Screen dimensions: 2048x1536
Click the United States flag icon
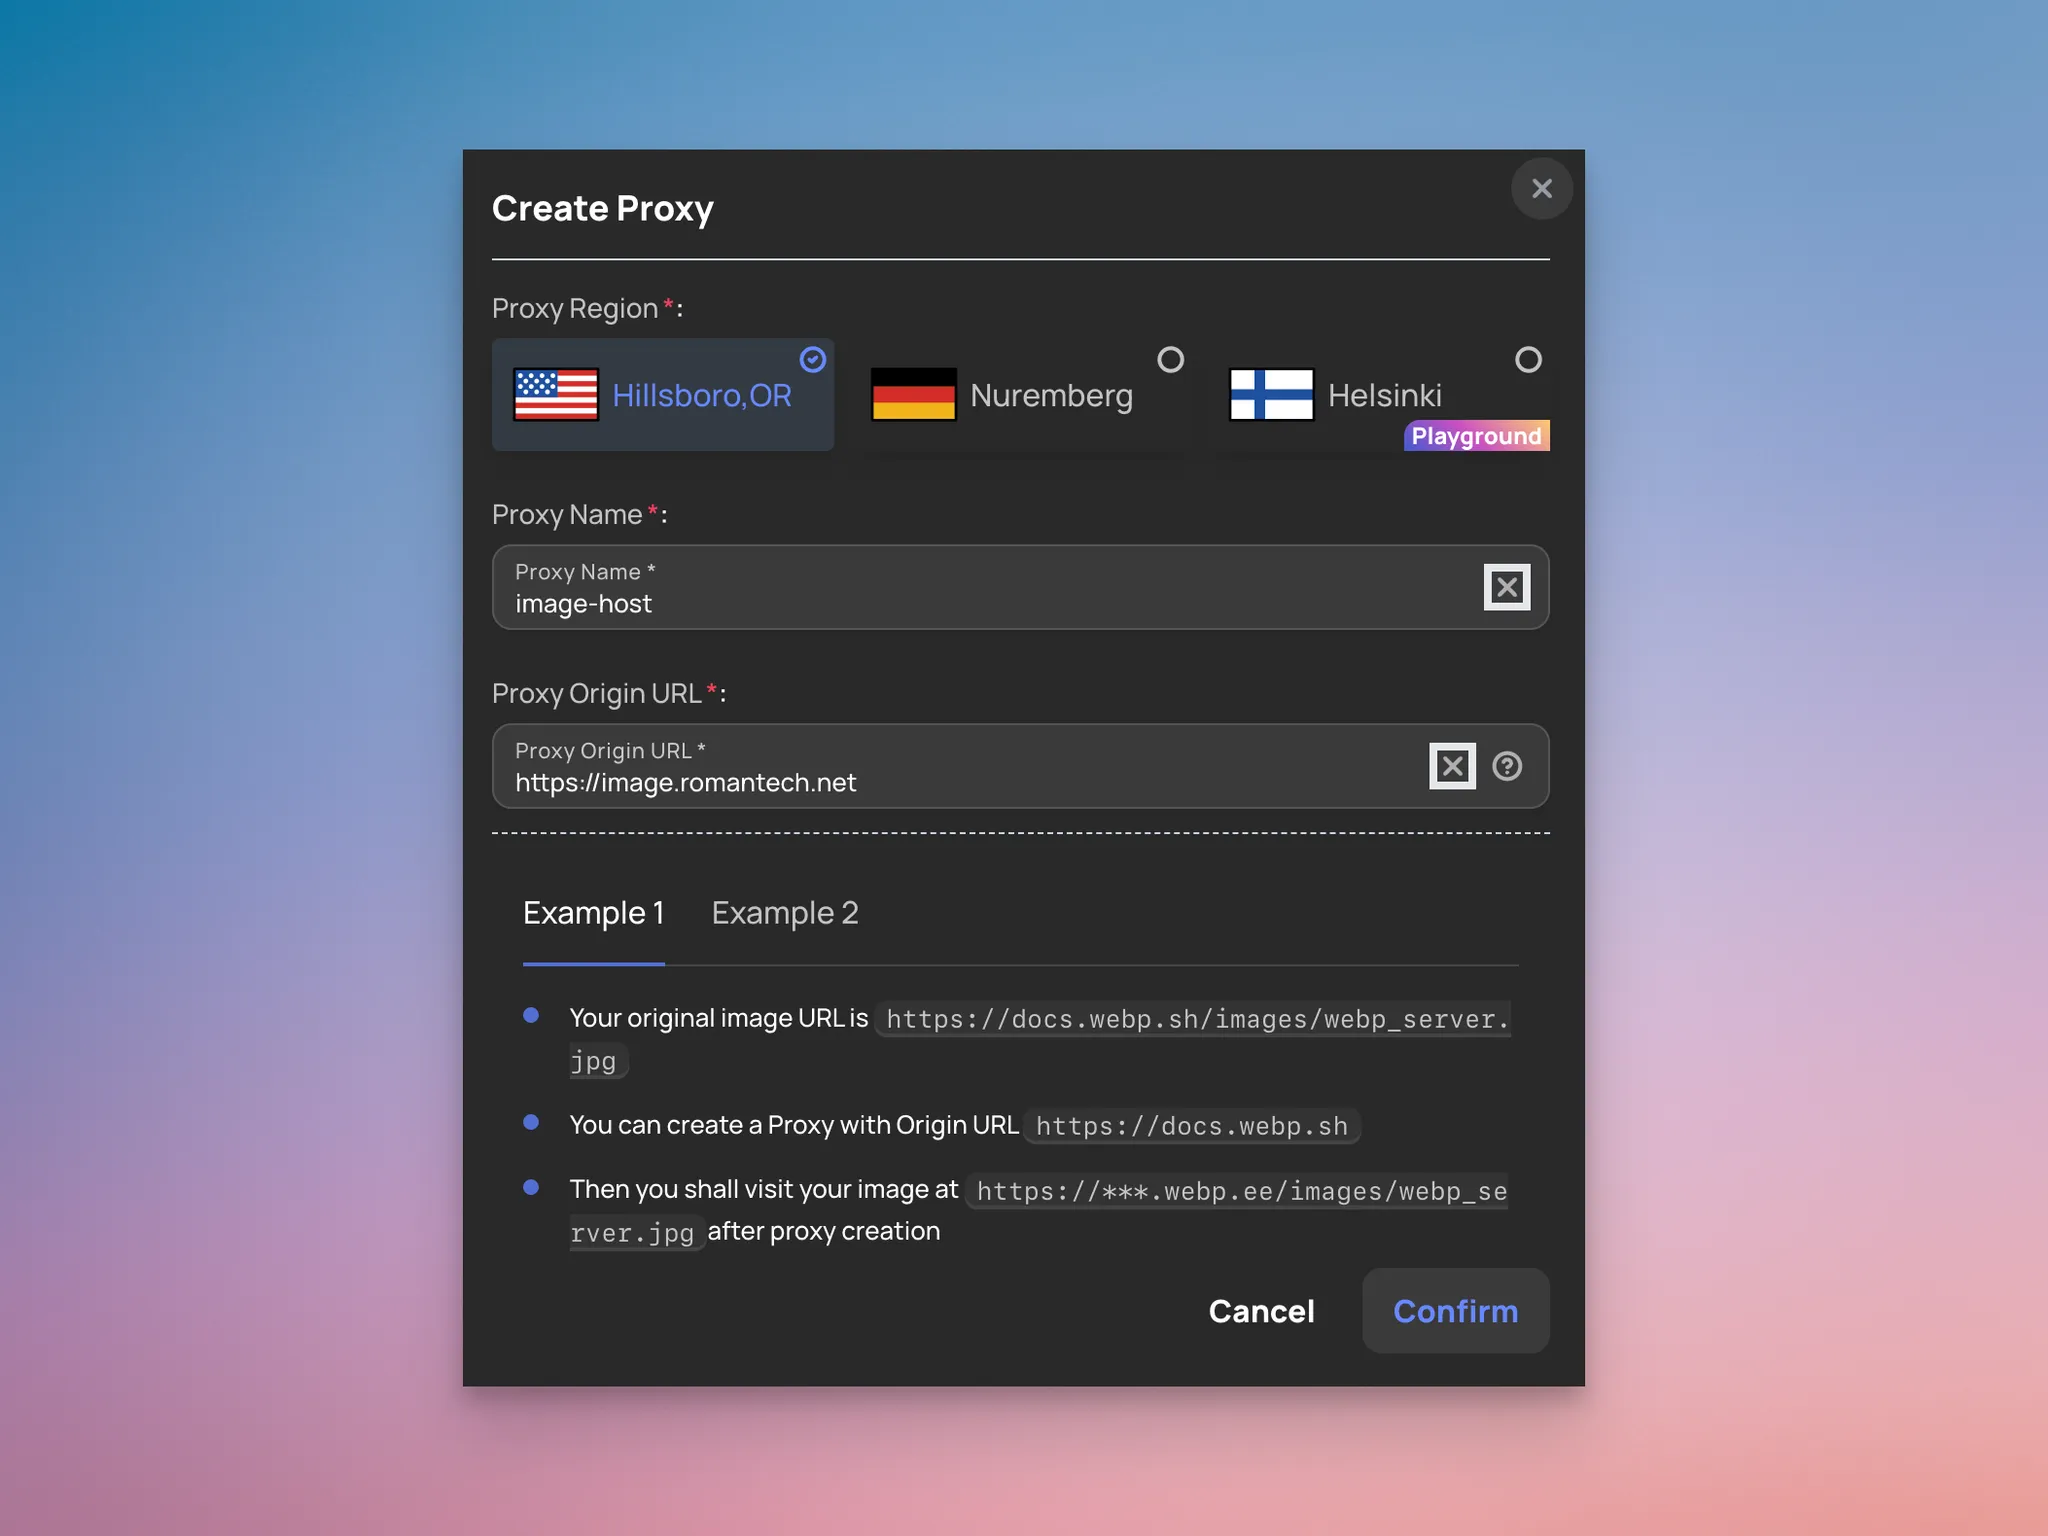point(556,395)
